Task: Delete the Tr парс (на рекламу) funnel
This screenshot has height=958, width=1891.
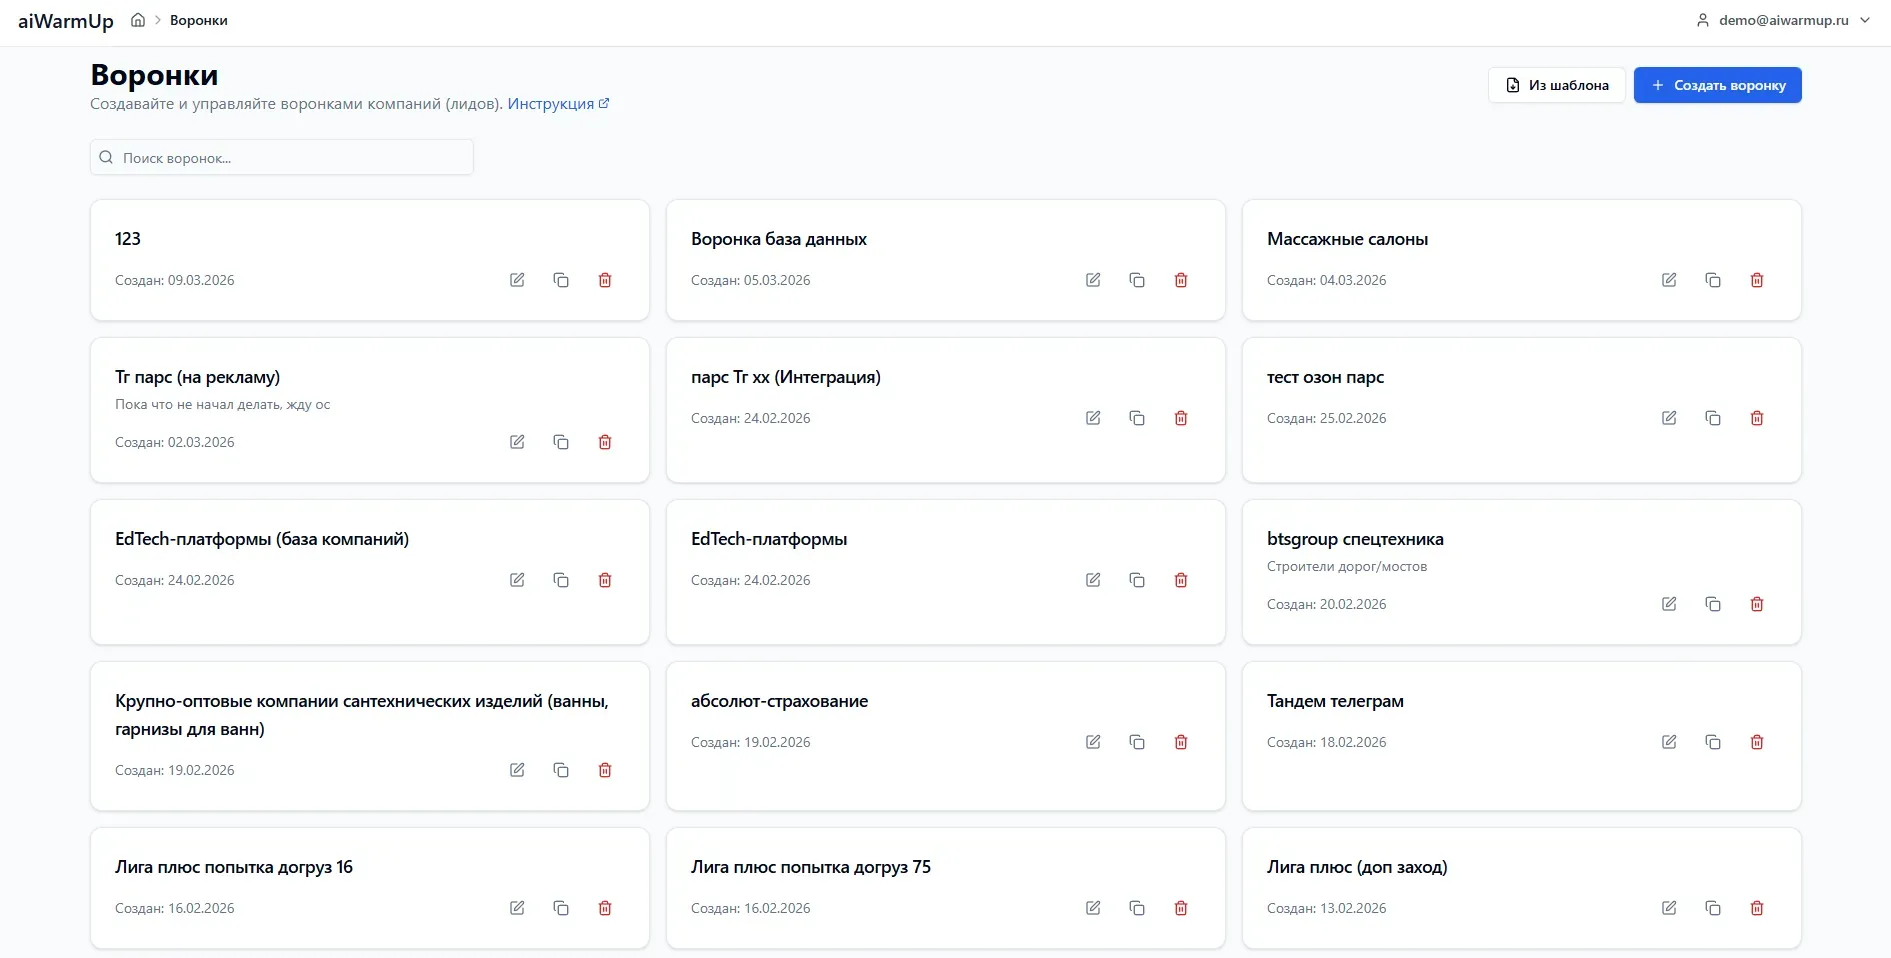Action: 605,442
